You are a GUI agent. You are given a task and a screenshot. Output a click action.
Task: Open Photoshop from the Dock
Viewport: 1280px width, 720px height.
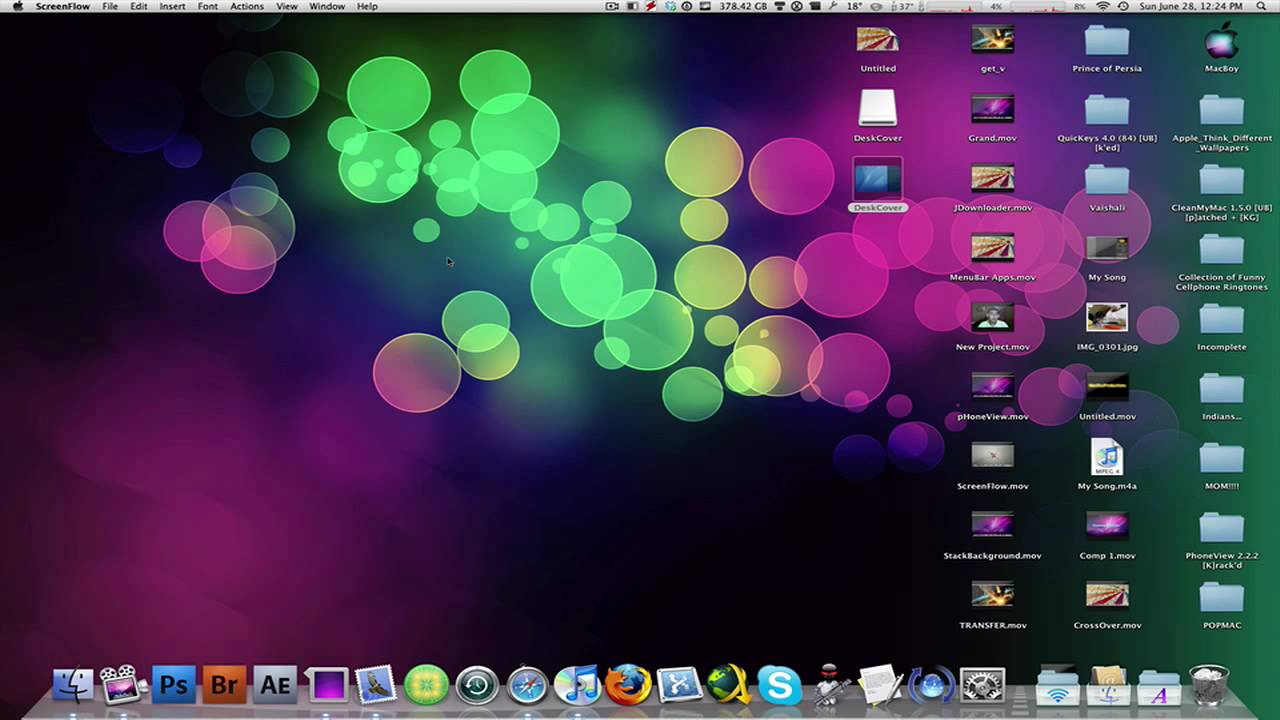(174, 685)
